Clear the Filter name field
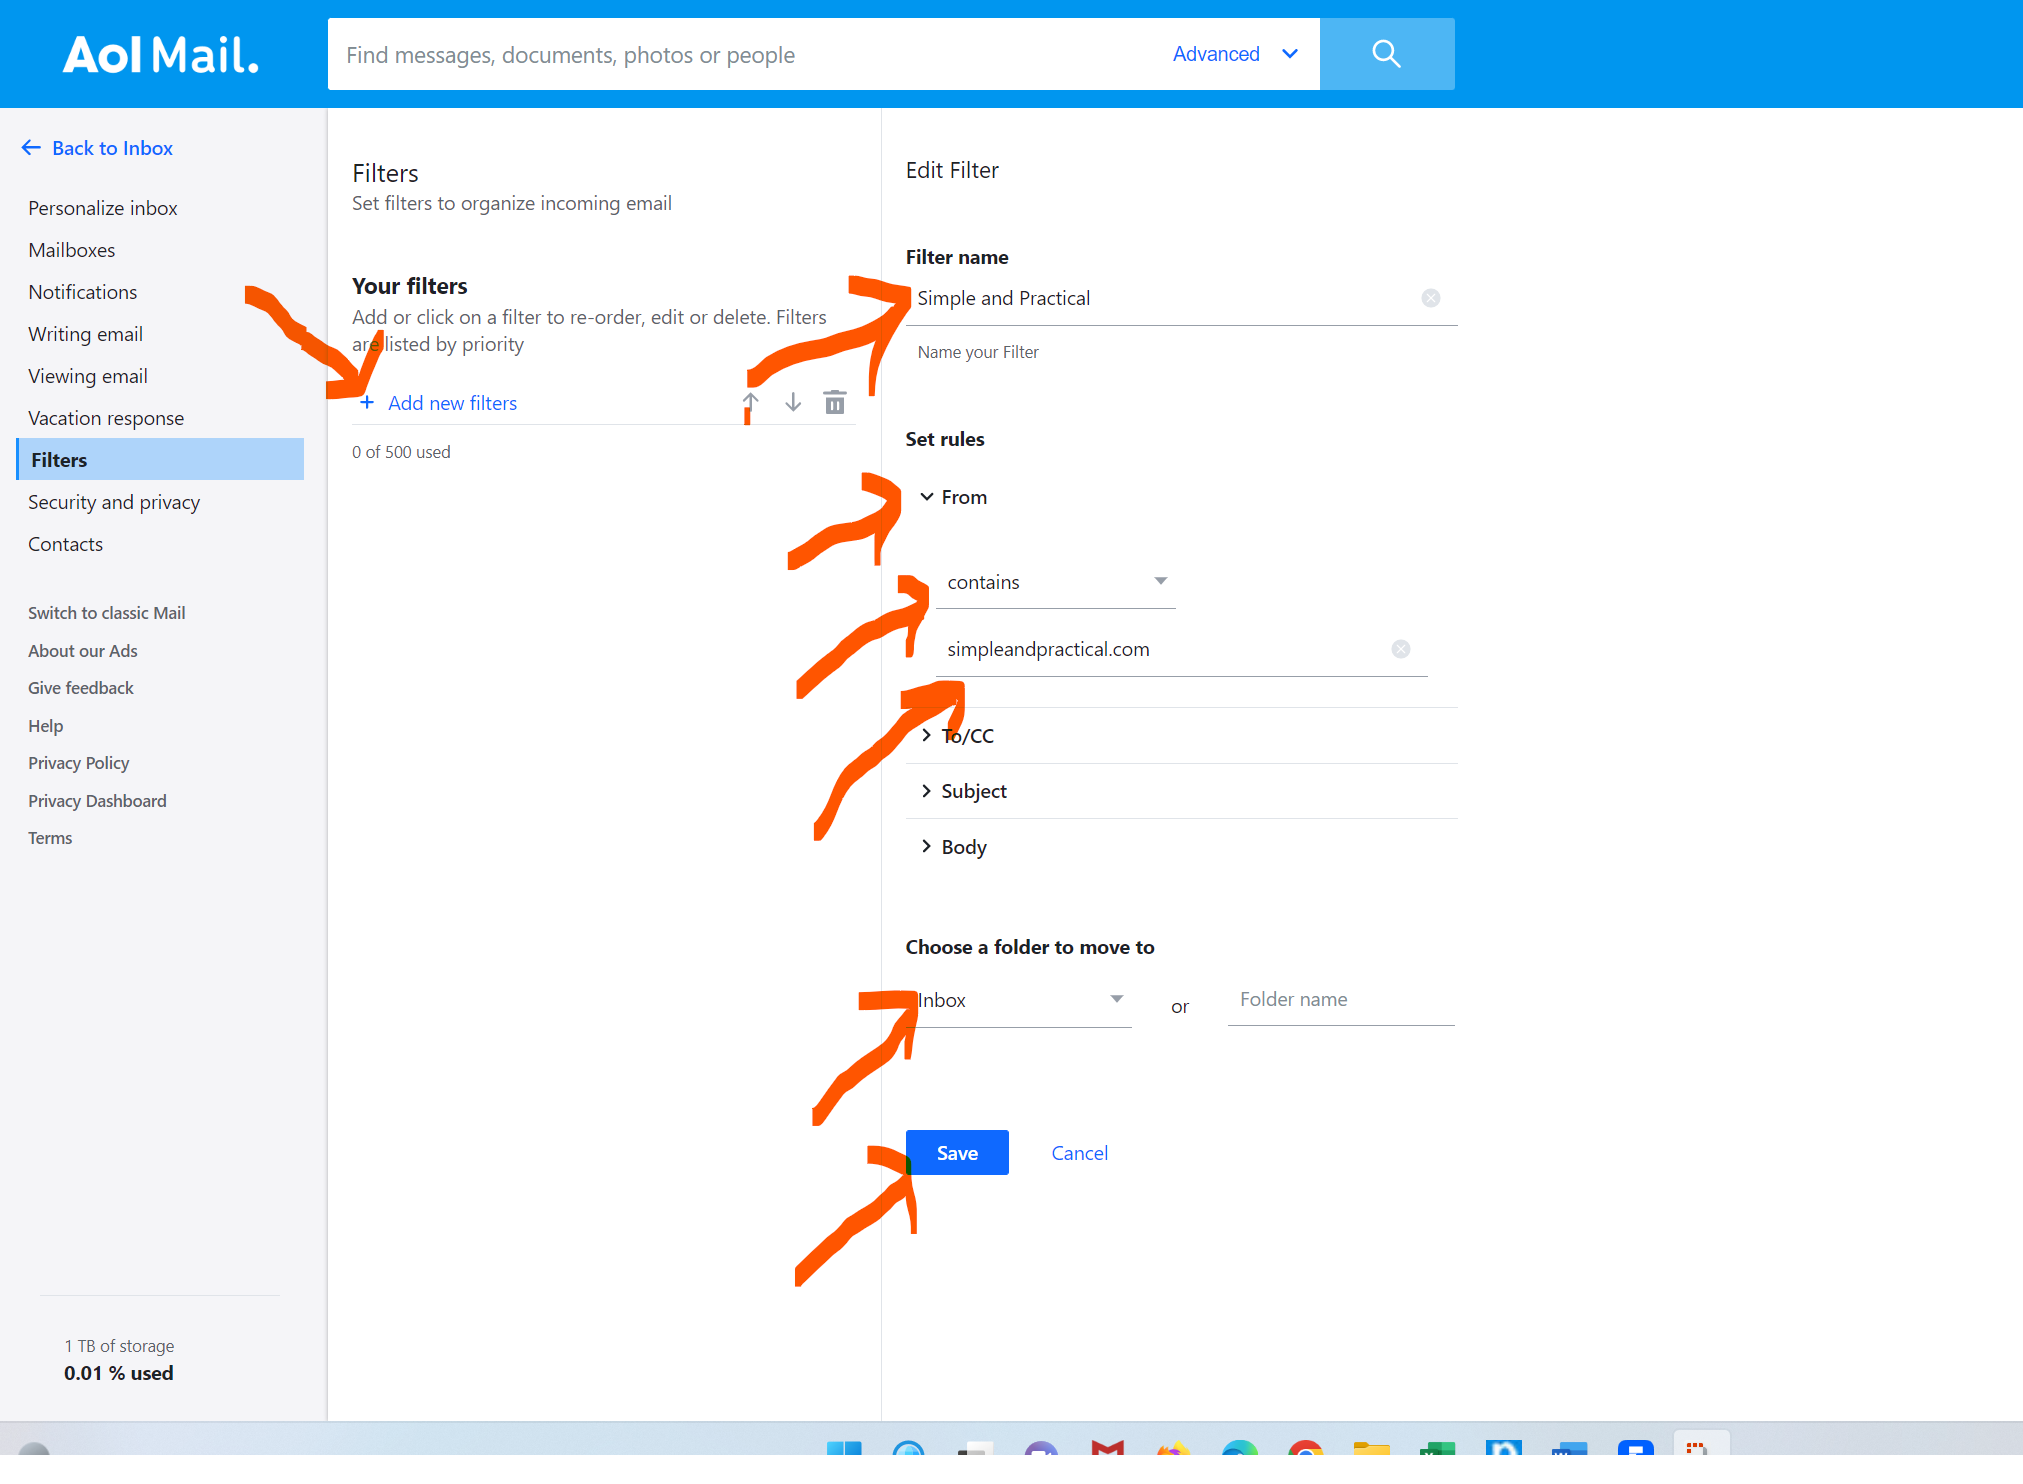The image size is (2023, 1484). click(x=1431, y=298)
